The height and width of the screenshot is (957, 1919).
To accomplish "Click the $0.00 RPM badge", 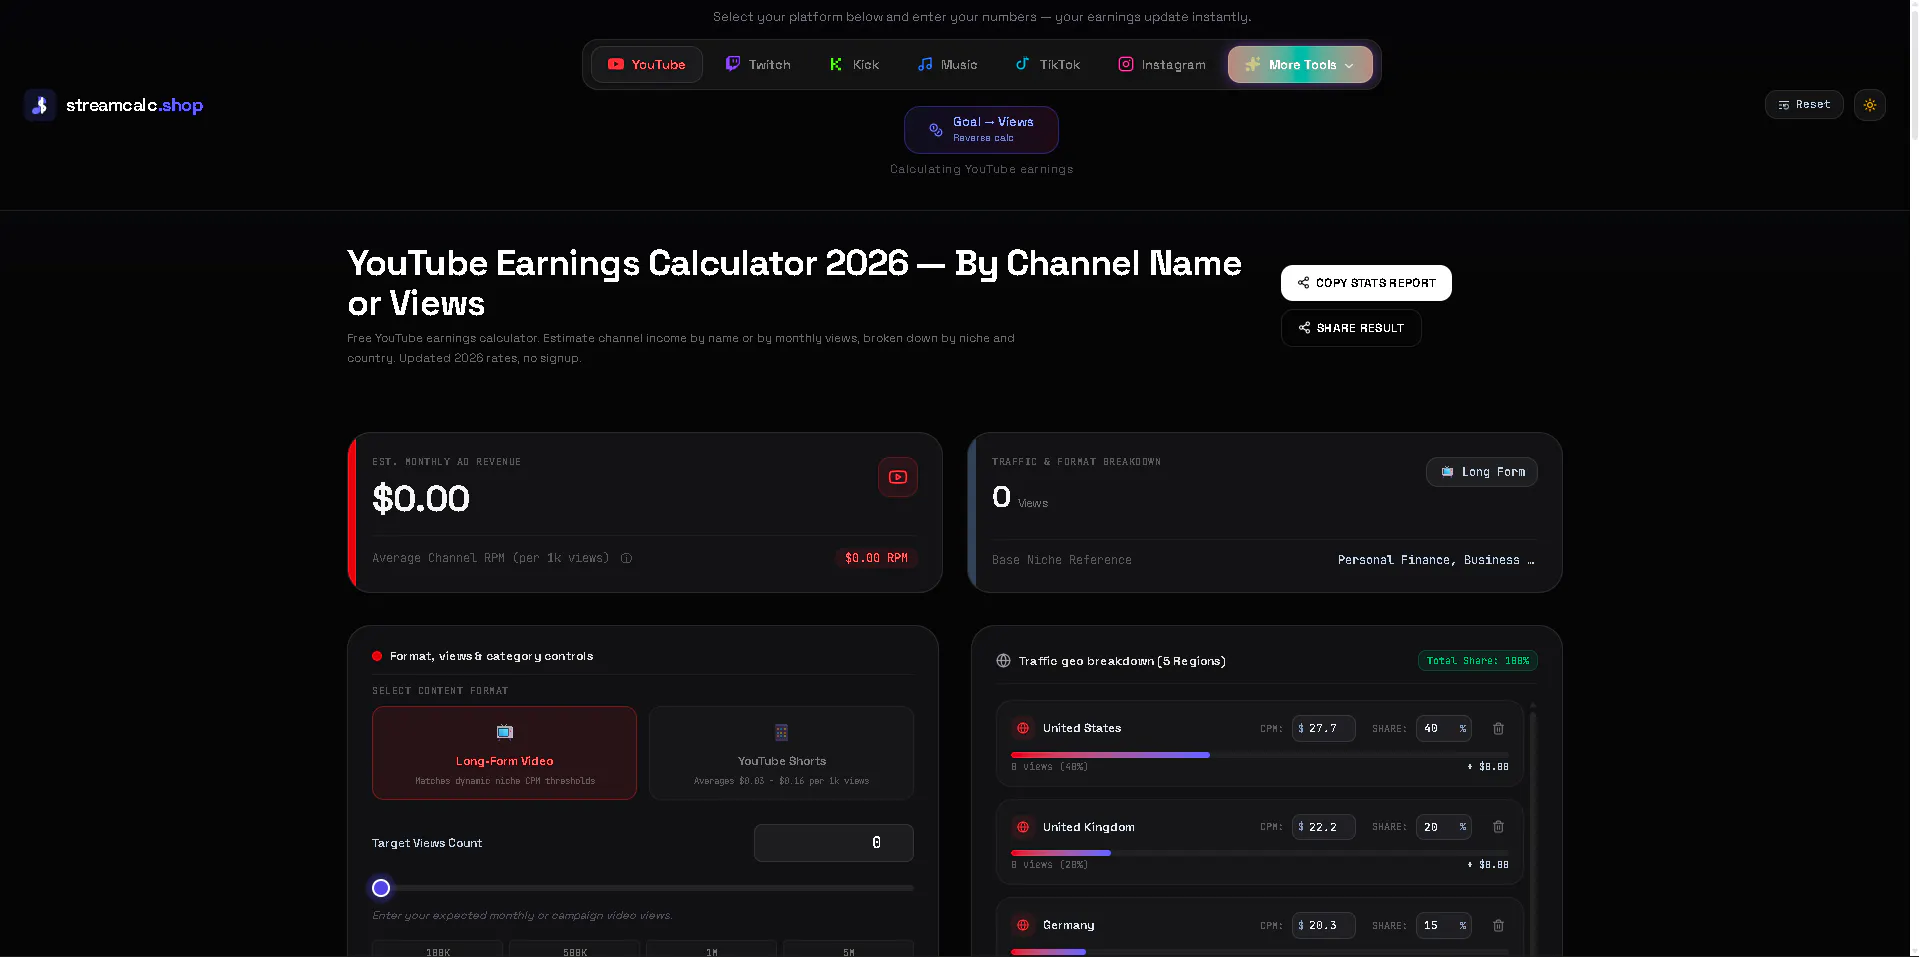I will coord(876,558).
